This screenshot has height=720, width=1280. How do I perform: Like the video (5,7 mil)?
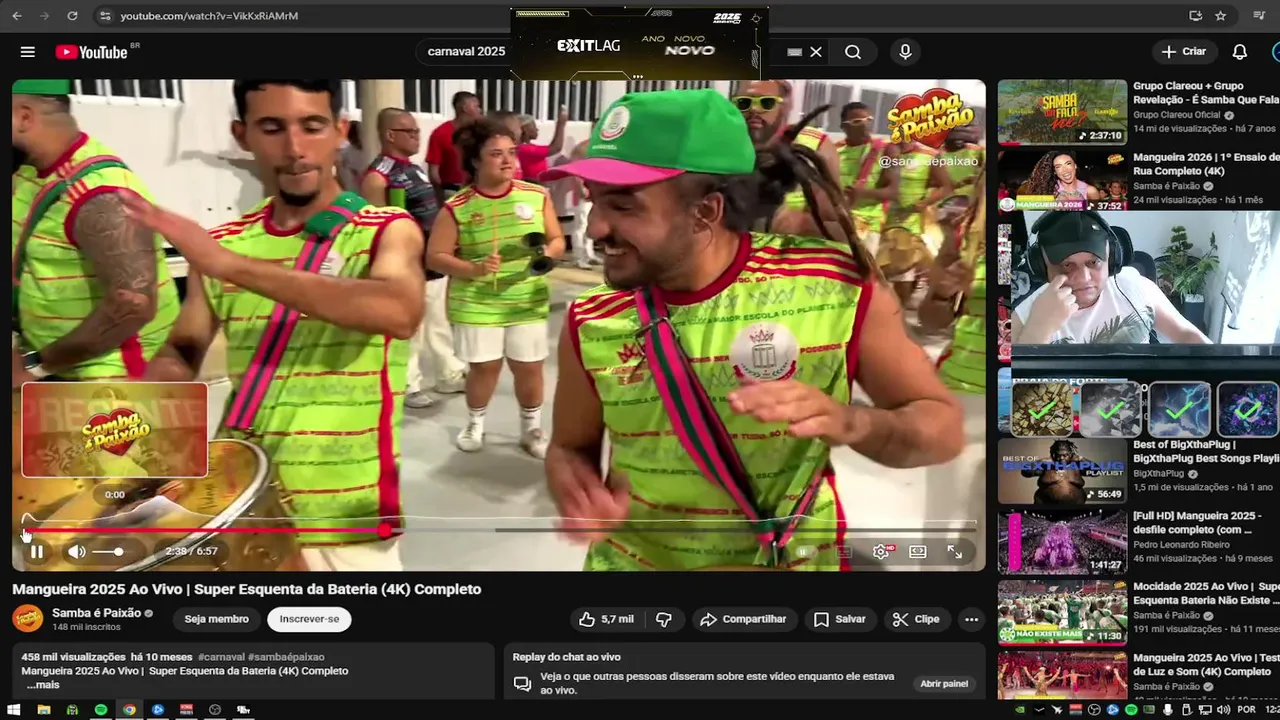(606, 619)
